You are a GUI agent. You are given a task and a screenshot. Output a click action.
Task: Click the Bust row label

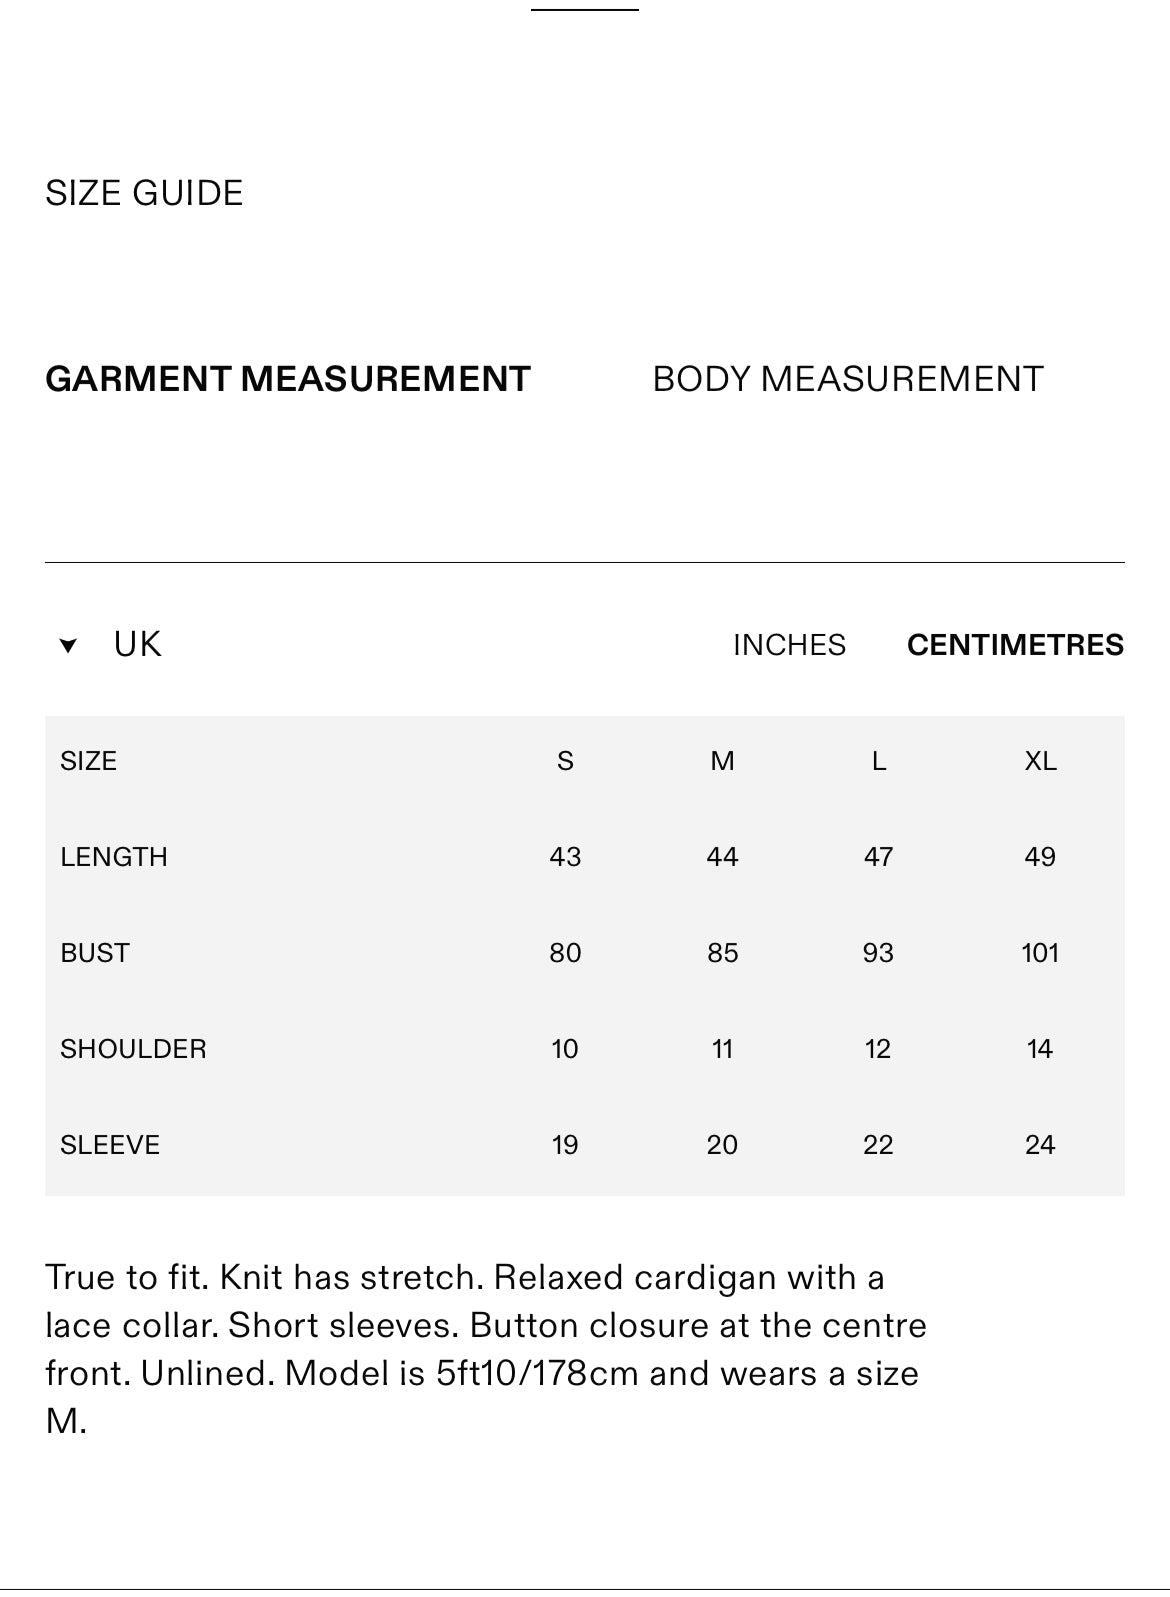(x=95, y=953)
